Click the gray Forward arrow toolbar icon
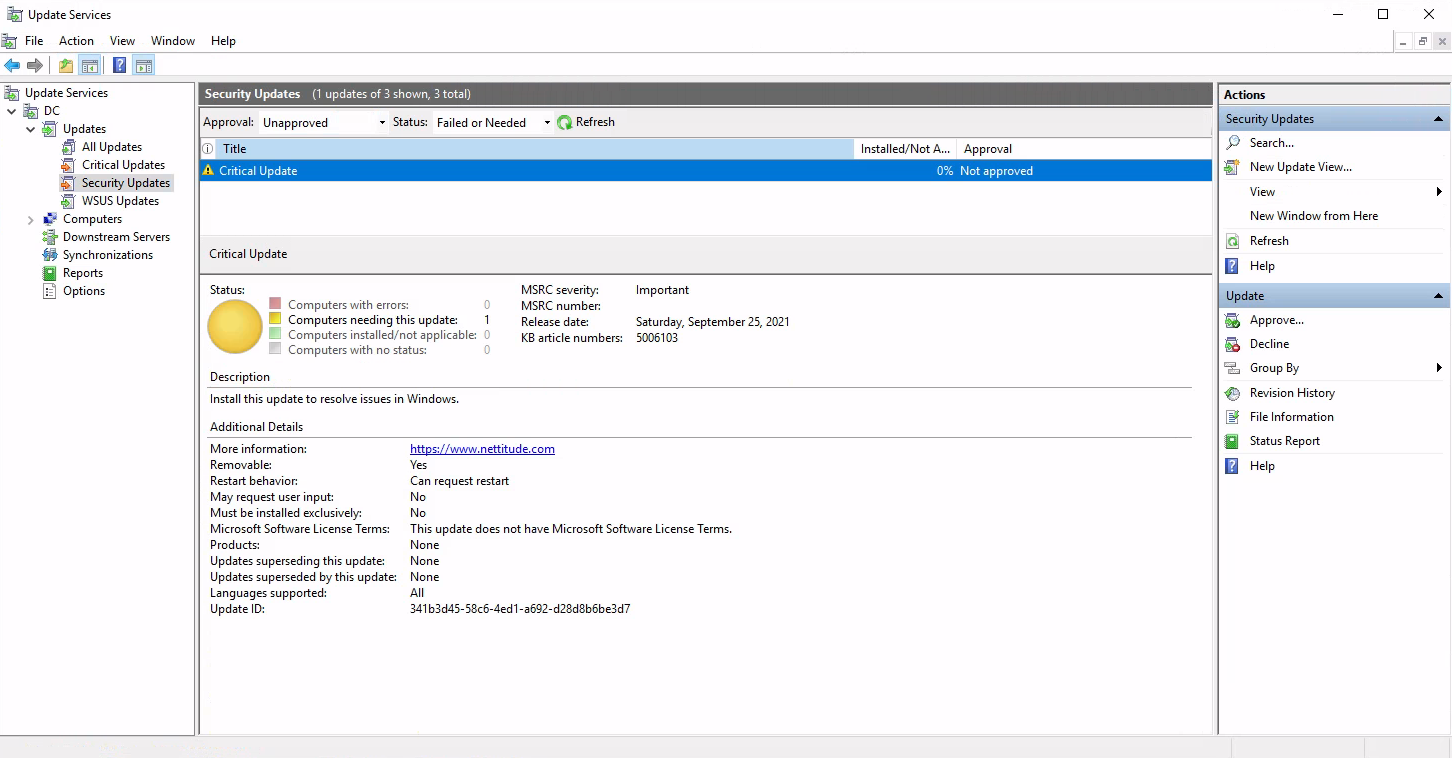This screenshot has height=758, width=1452. click(35, 66)
